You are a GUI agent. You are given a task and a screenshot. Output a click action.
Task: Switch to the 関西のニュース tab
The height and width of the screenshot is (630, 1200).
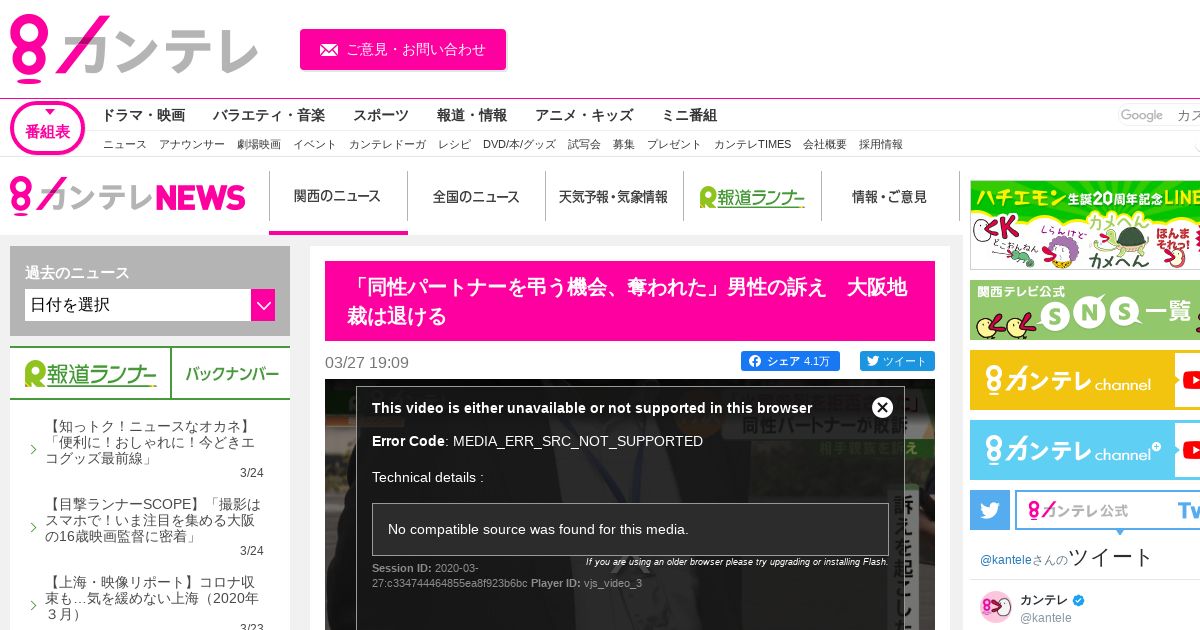338,197
